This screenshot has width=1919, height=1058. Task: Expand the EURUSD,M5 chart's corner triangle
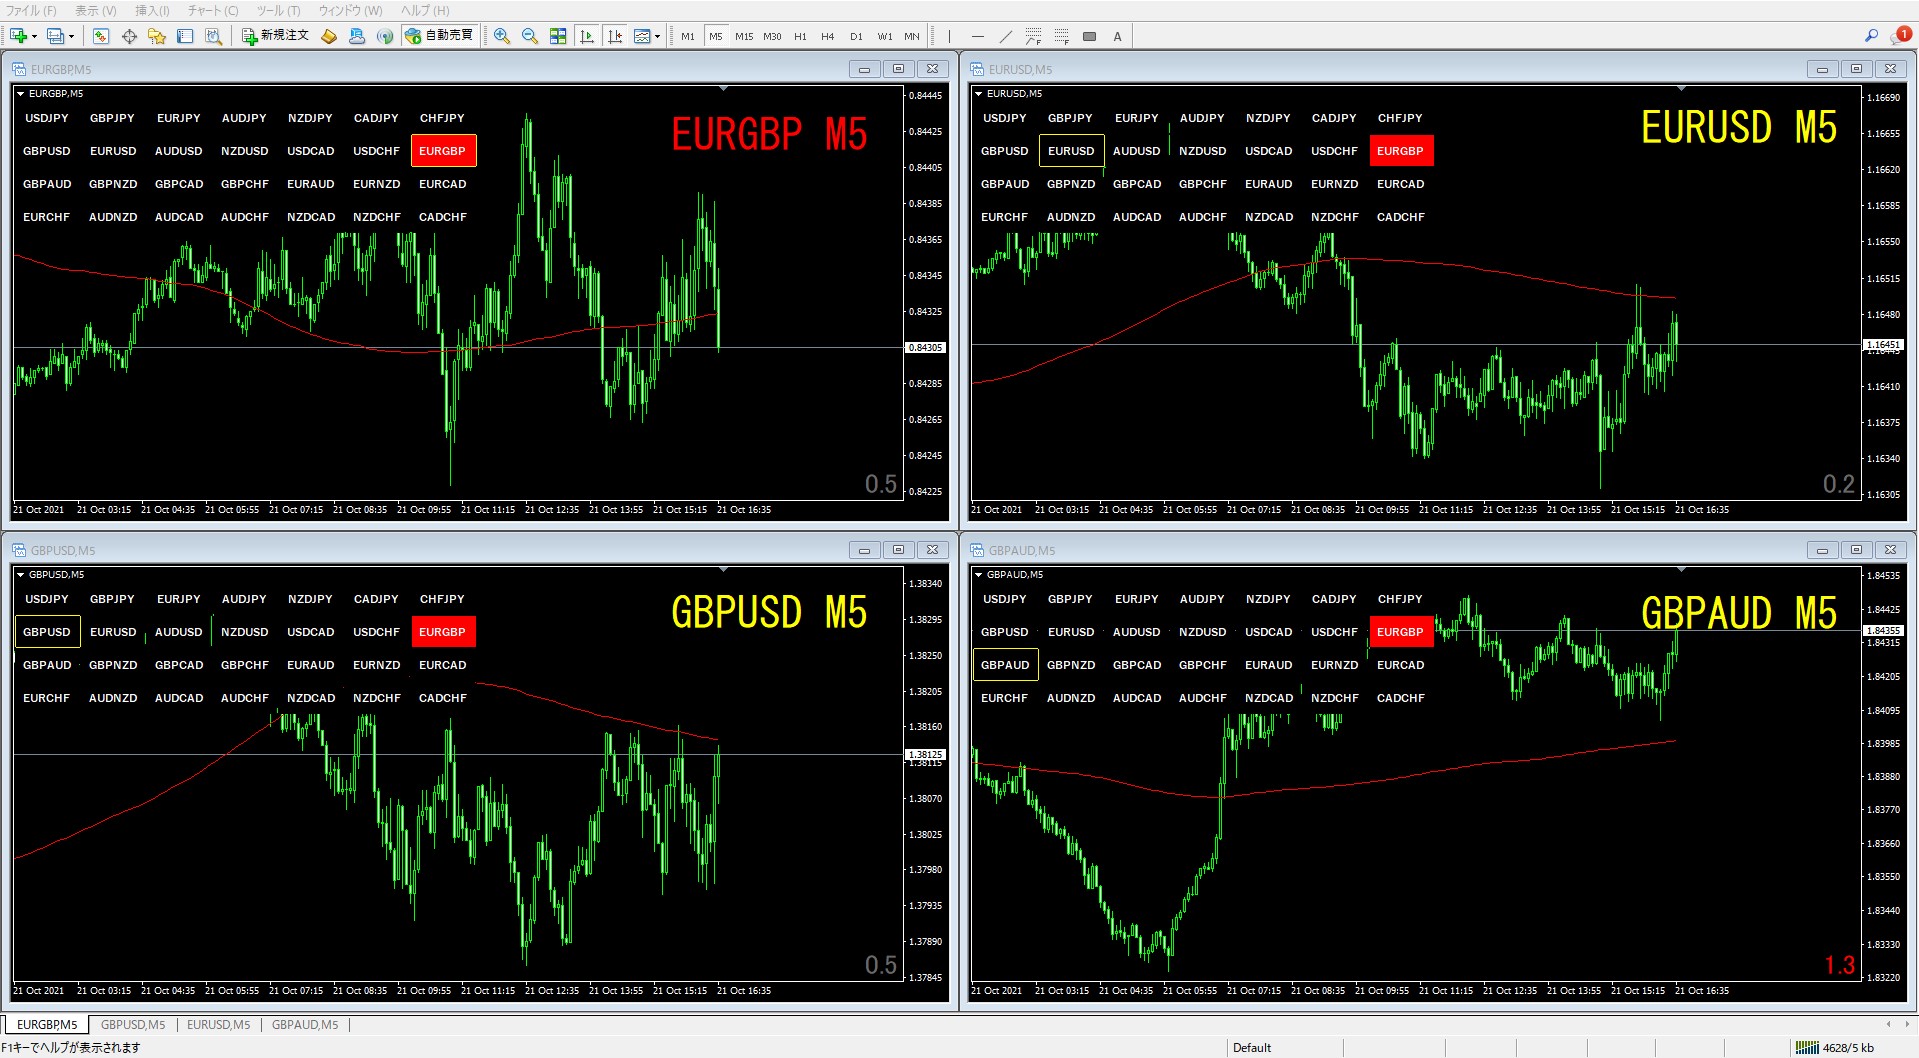[978, 94]
